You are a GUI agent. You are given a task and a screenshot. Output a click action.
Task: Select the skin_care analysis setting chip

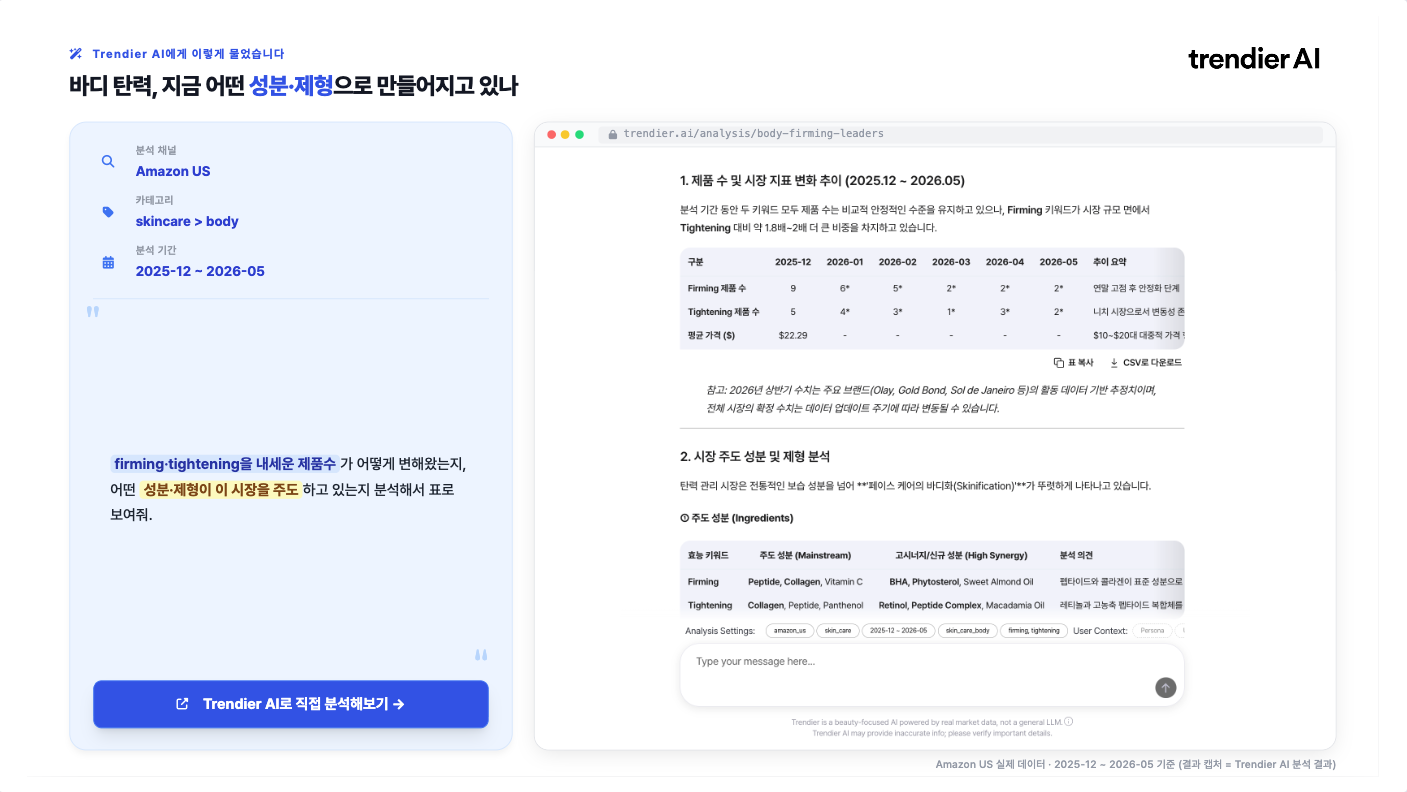(x=838, y=631)
